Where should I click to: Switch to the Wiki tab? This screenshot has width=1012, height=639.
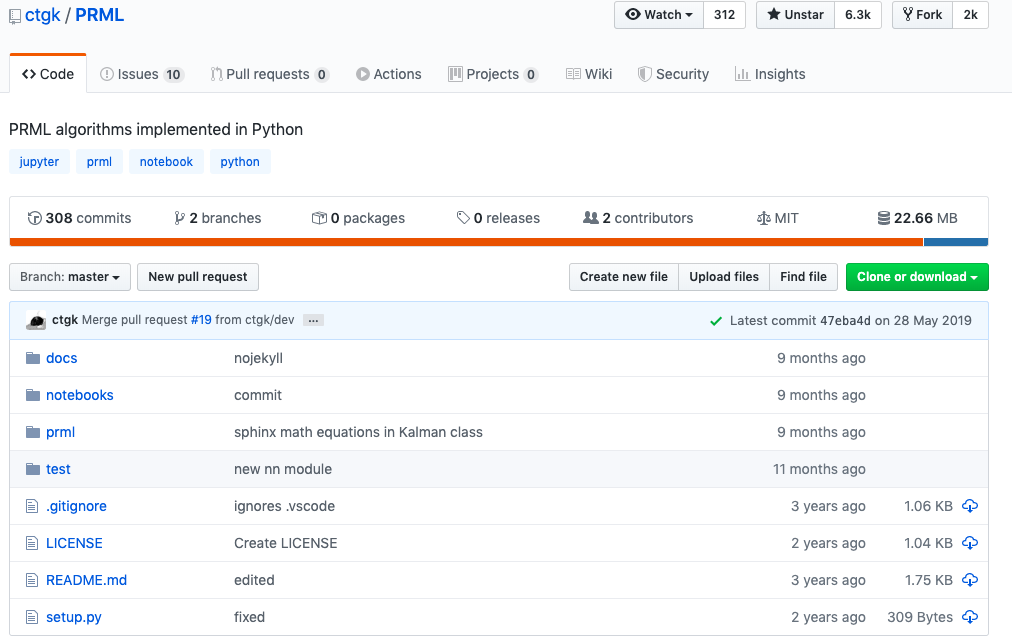[589, 73]
